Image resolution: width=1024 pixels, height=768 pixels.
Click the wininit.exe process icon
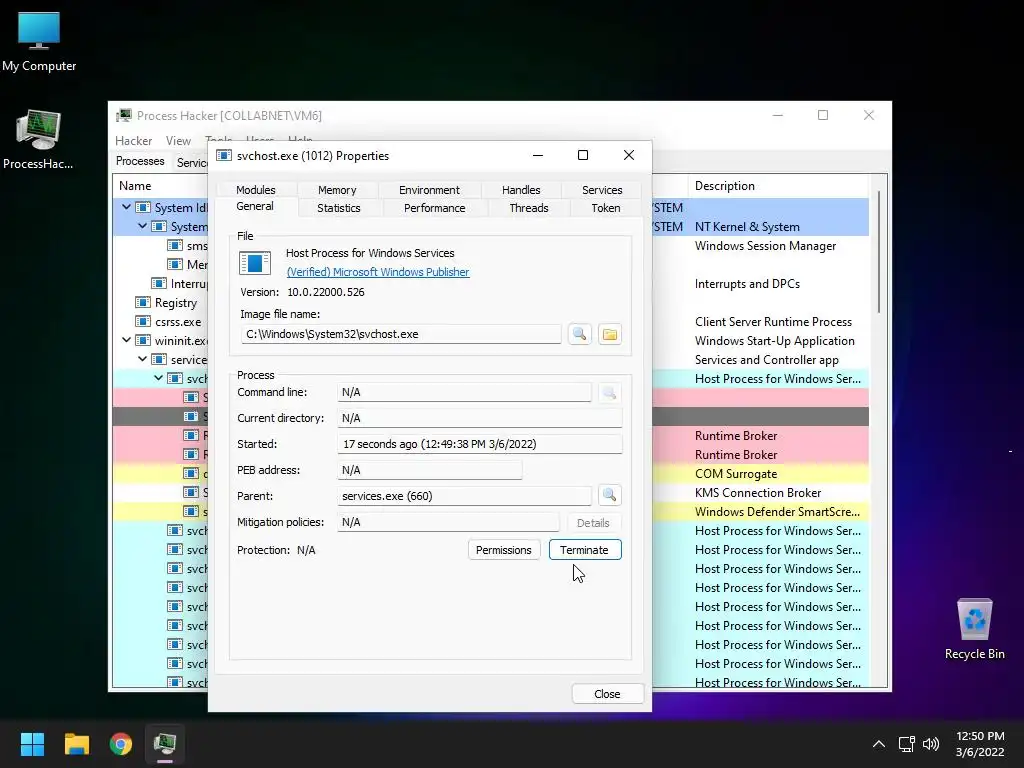[x=142, y=340]
